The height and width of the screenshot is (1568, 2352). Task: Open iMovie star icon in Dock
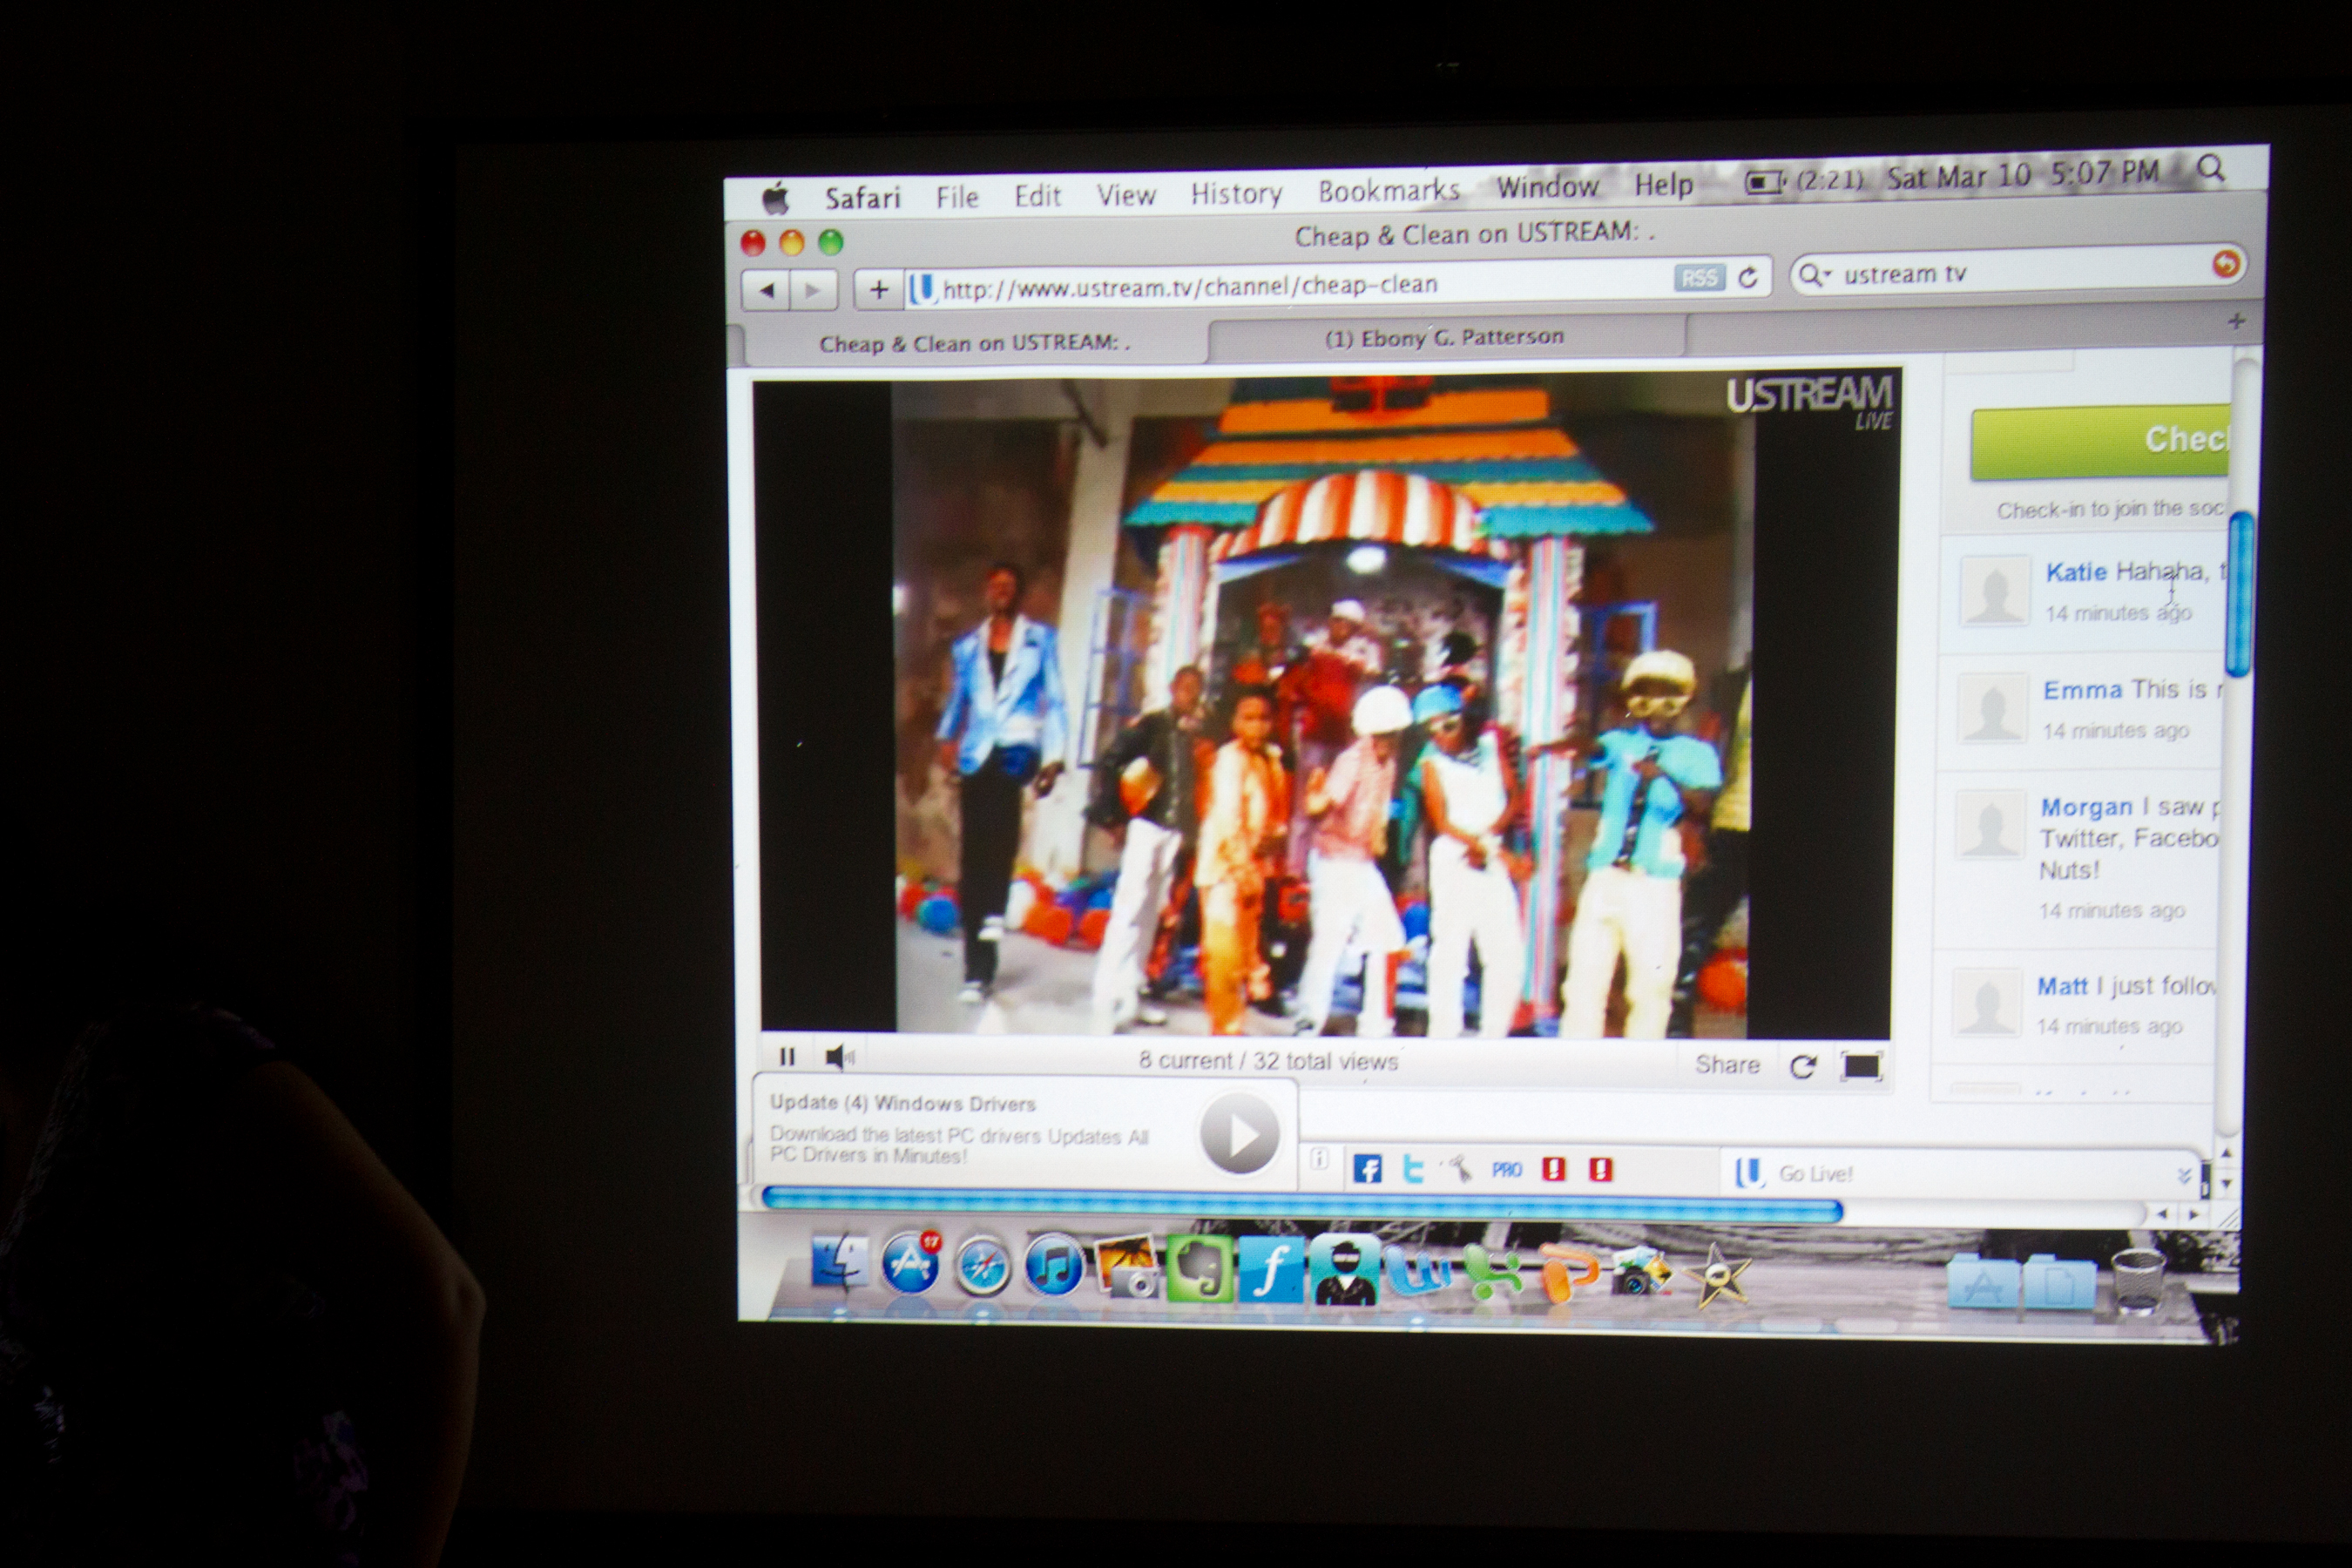(1715, 1275)
